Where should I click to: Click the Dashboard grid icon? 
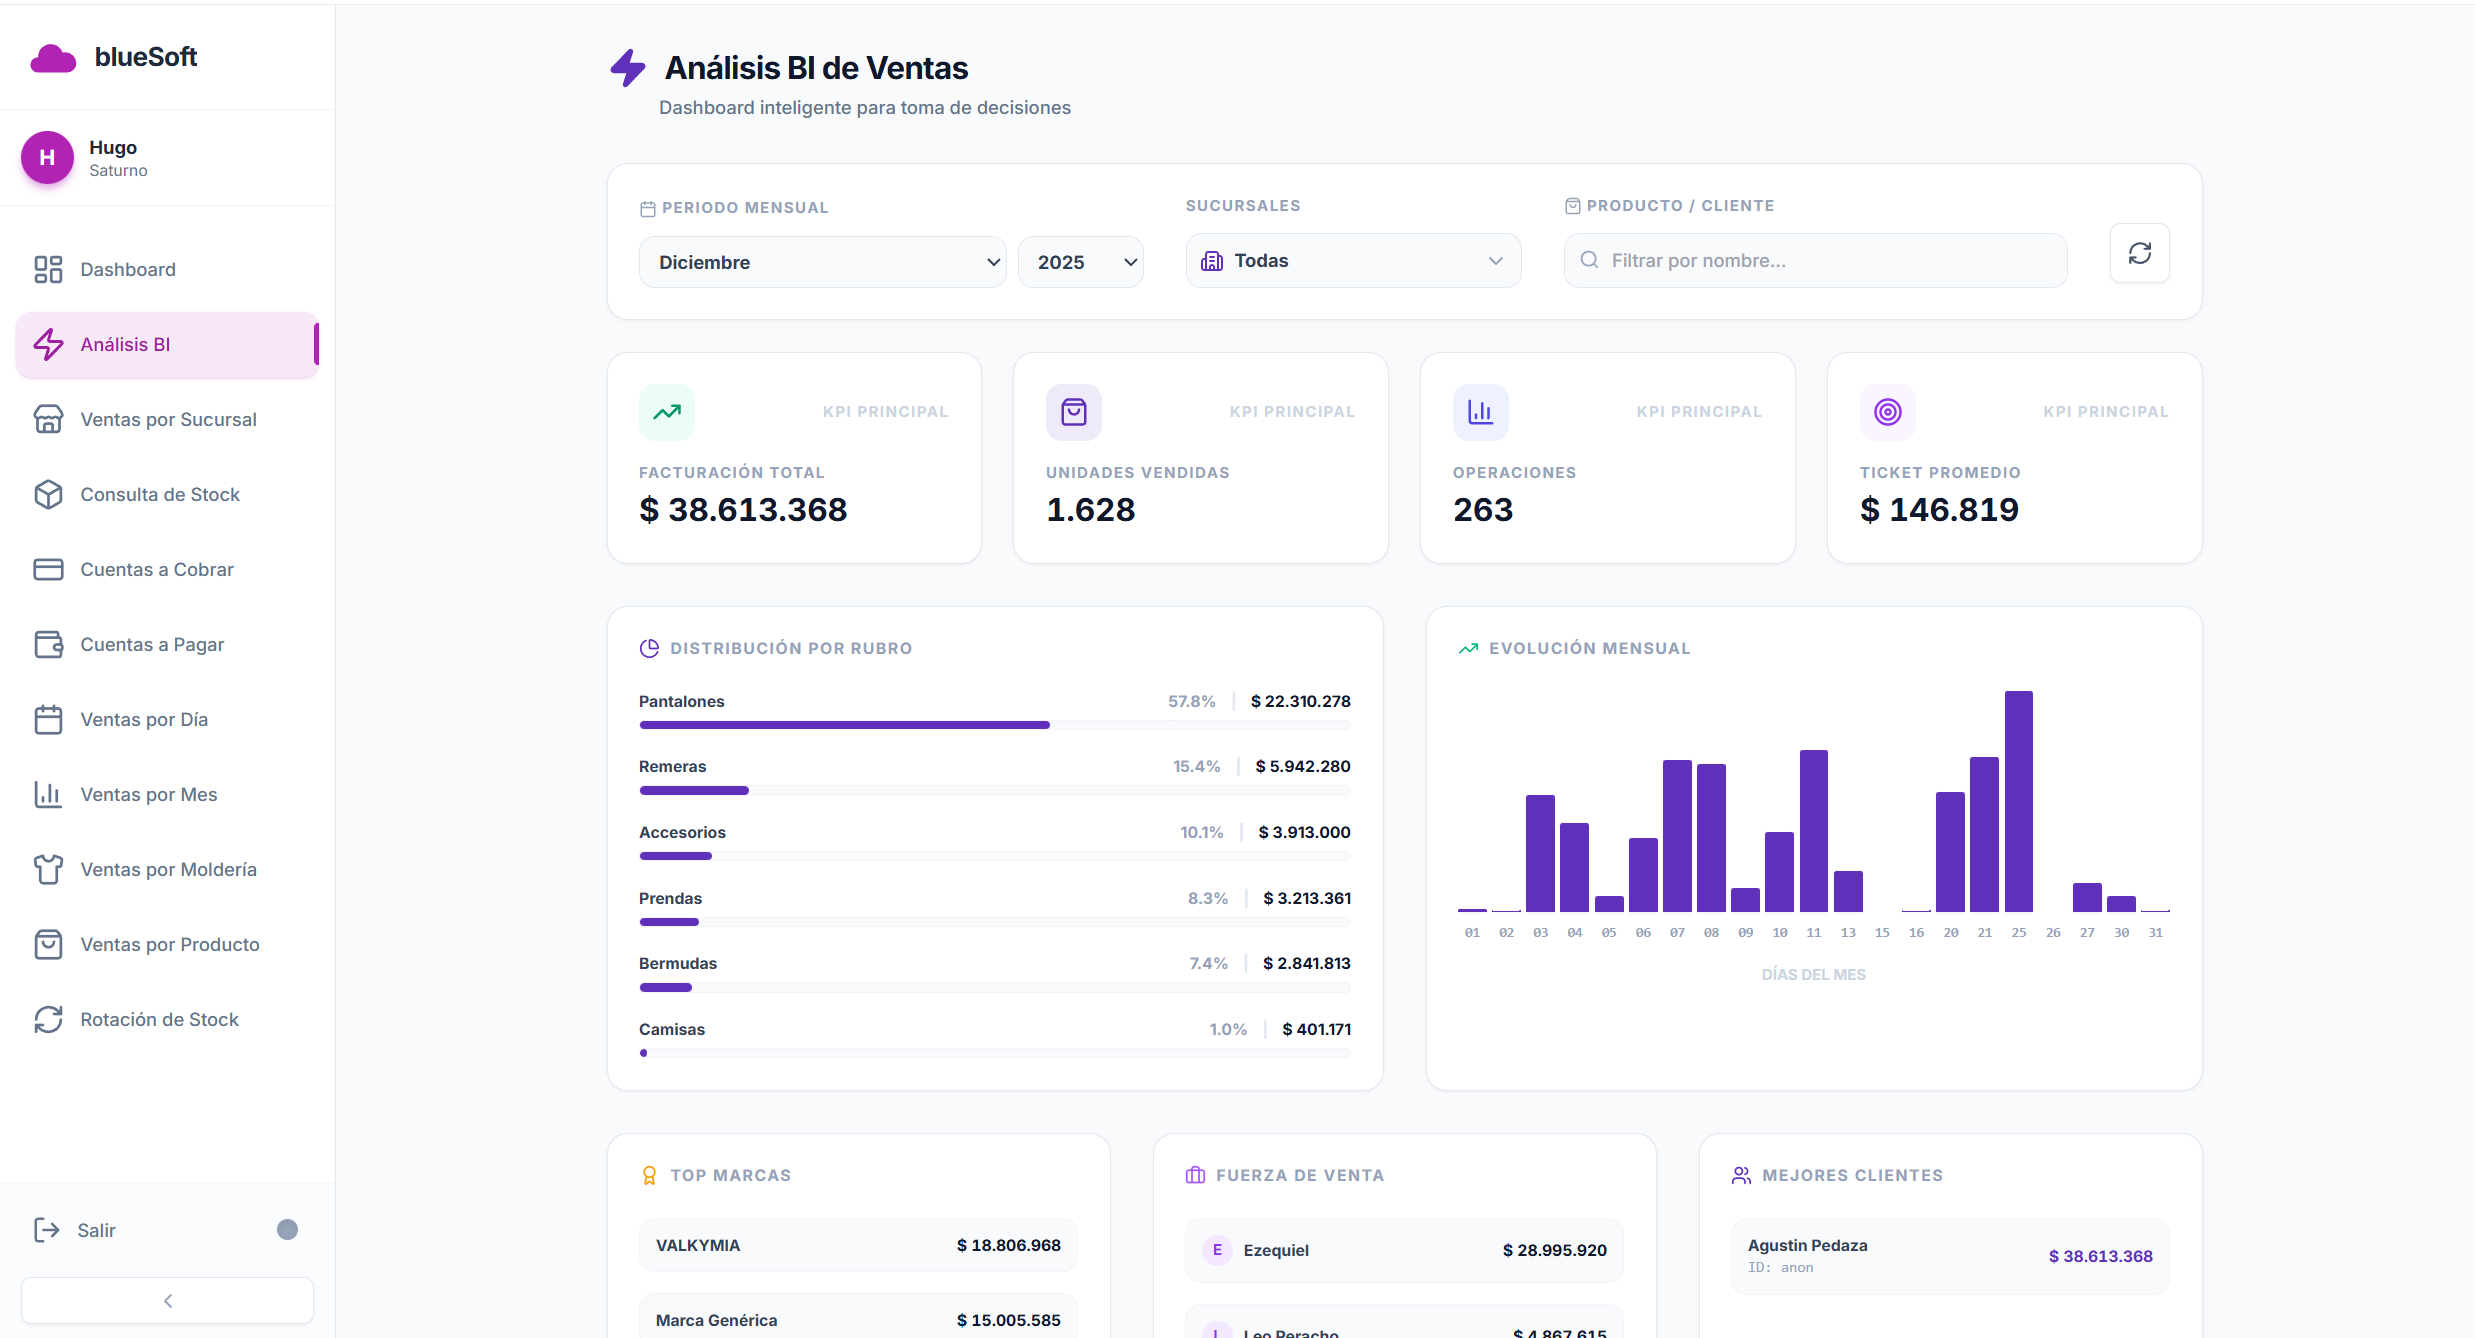[49, 269]
